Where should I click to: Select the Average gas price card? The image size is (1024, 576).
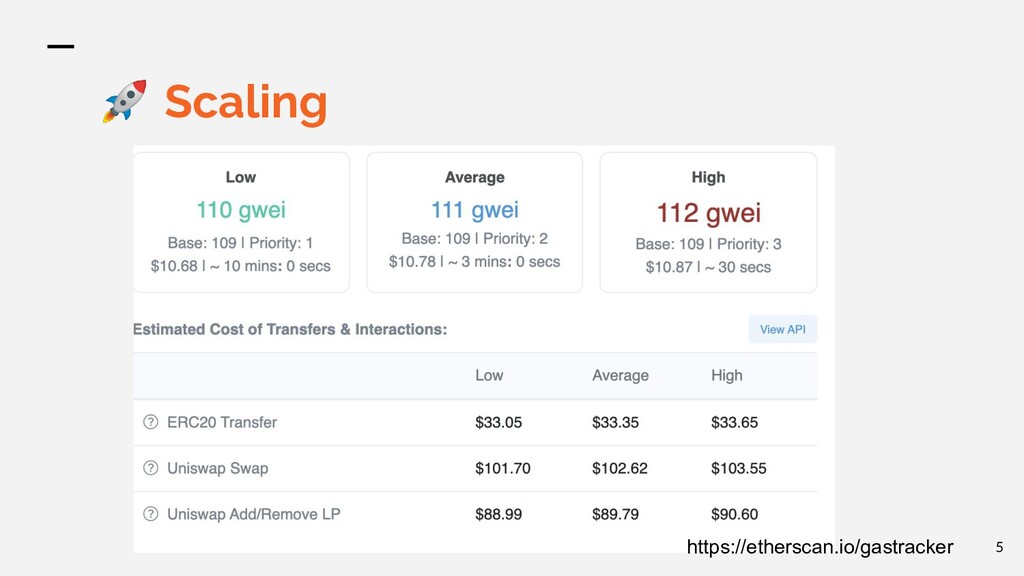pyautogui.click(x=474, y=222)
